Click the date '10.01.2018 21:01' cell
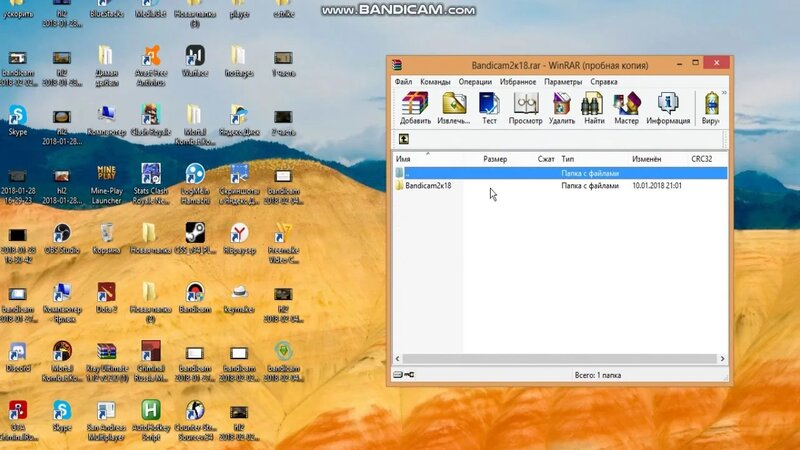Screen dimensions: 800x450 tap(657, 186)
